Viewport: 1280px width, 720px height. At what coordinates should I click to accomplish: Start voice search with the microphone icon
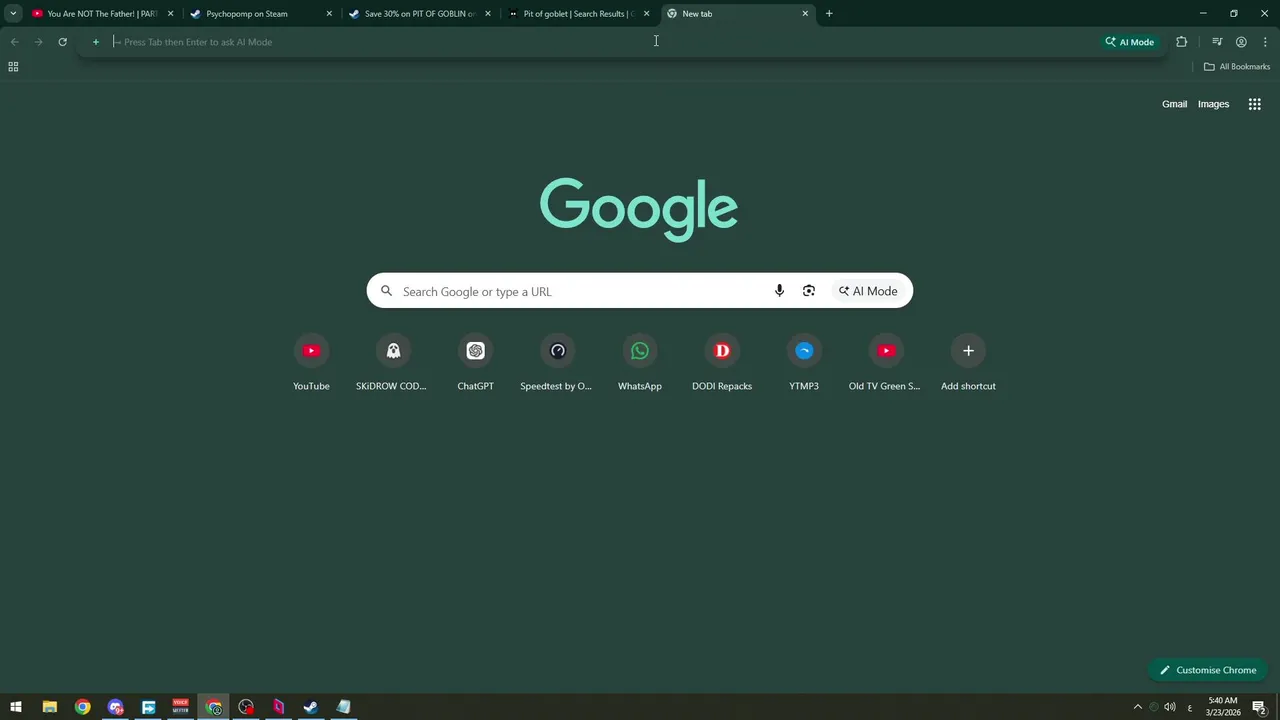pos(779,291)
